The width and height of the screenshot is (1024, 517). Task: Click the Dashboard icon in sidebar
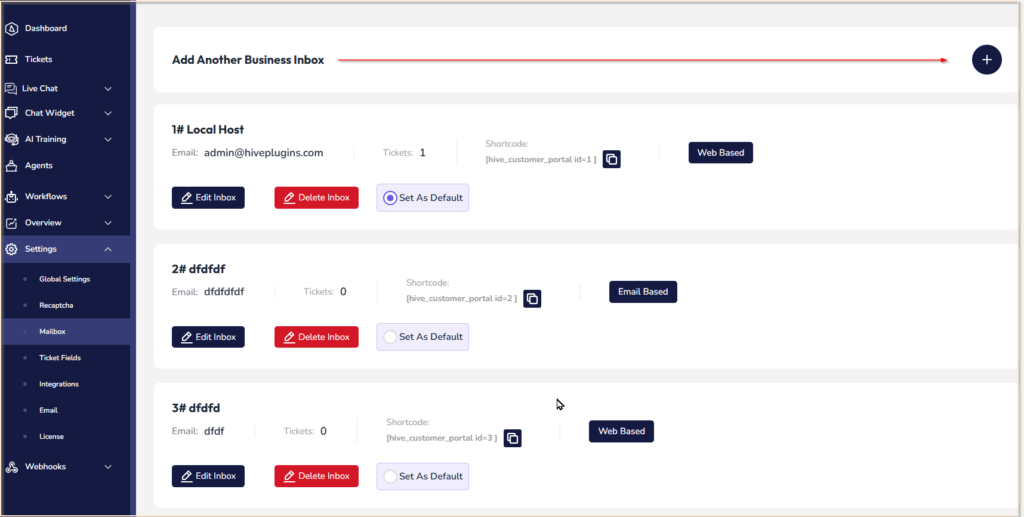[x=11, y=29]
